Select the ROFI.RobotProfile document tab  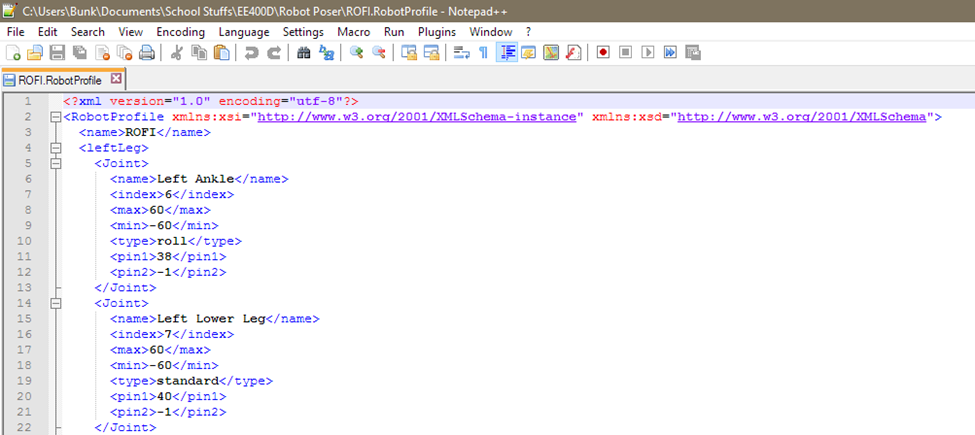click(x=63, y=80)
